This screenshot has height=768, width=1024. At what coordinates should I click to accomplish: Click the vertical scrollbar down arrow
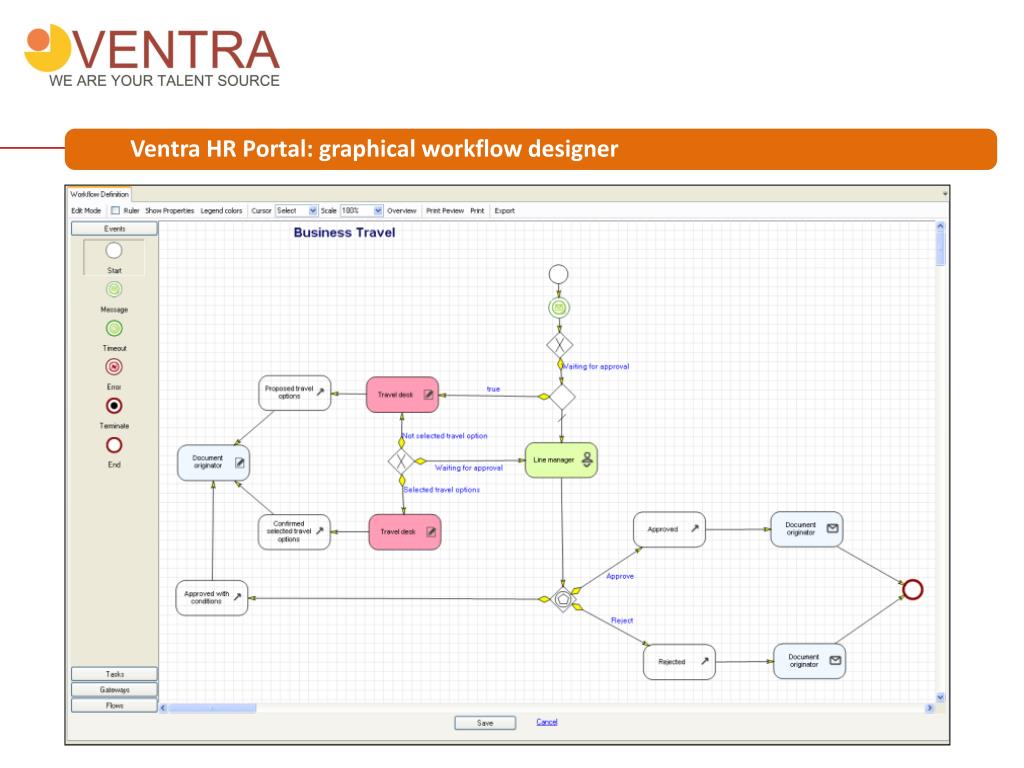coord(940,697)
